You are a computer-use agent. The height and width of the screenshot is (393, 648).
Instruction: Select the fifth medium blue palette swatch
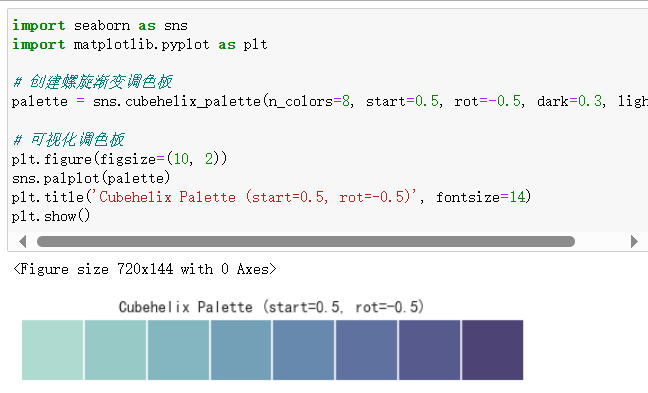[x=304, y=350]
